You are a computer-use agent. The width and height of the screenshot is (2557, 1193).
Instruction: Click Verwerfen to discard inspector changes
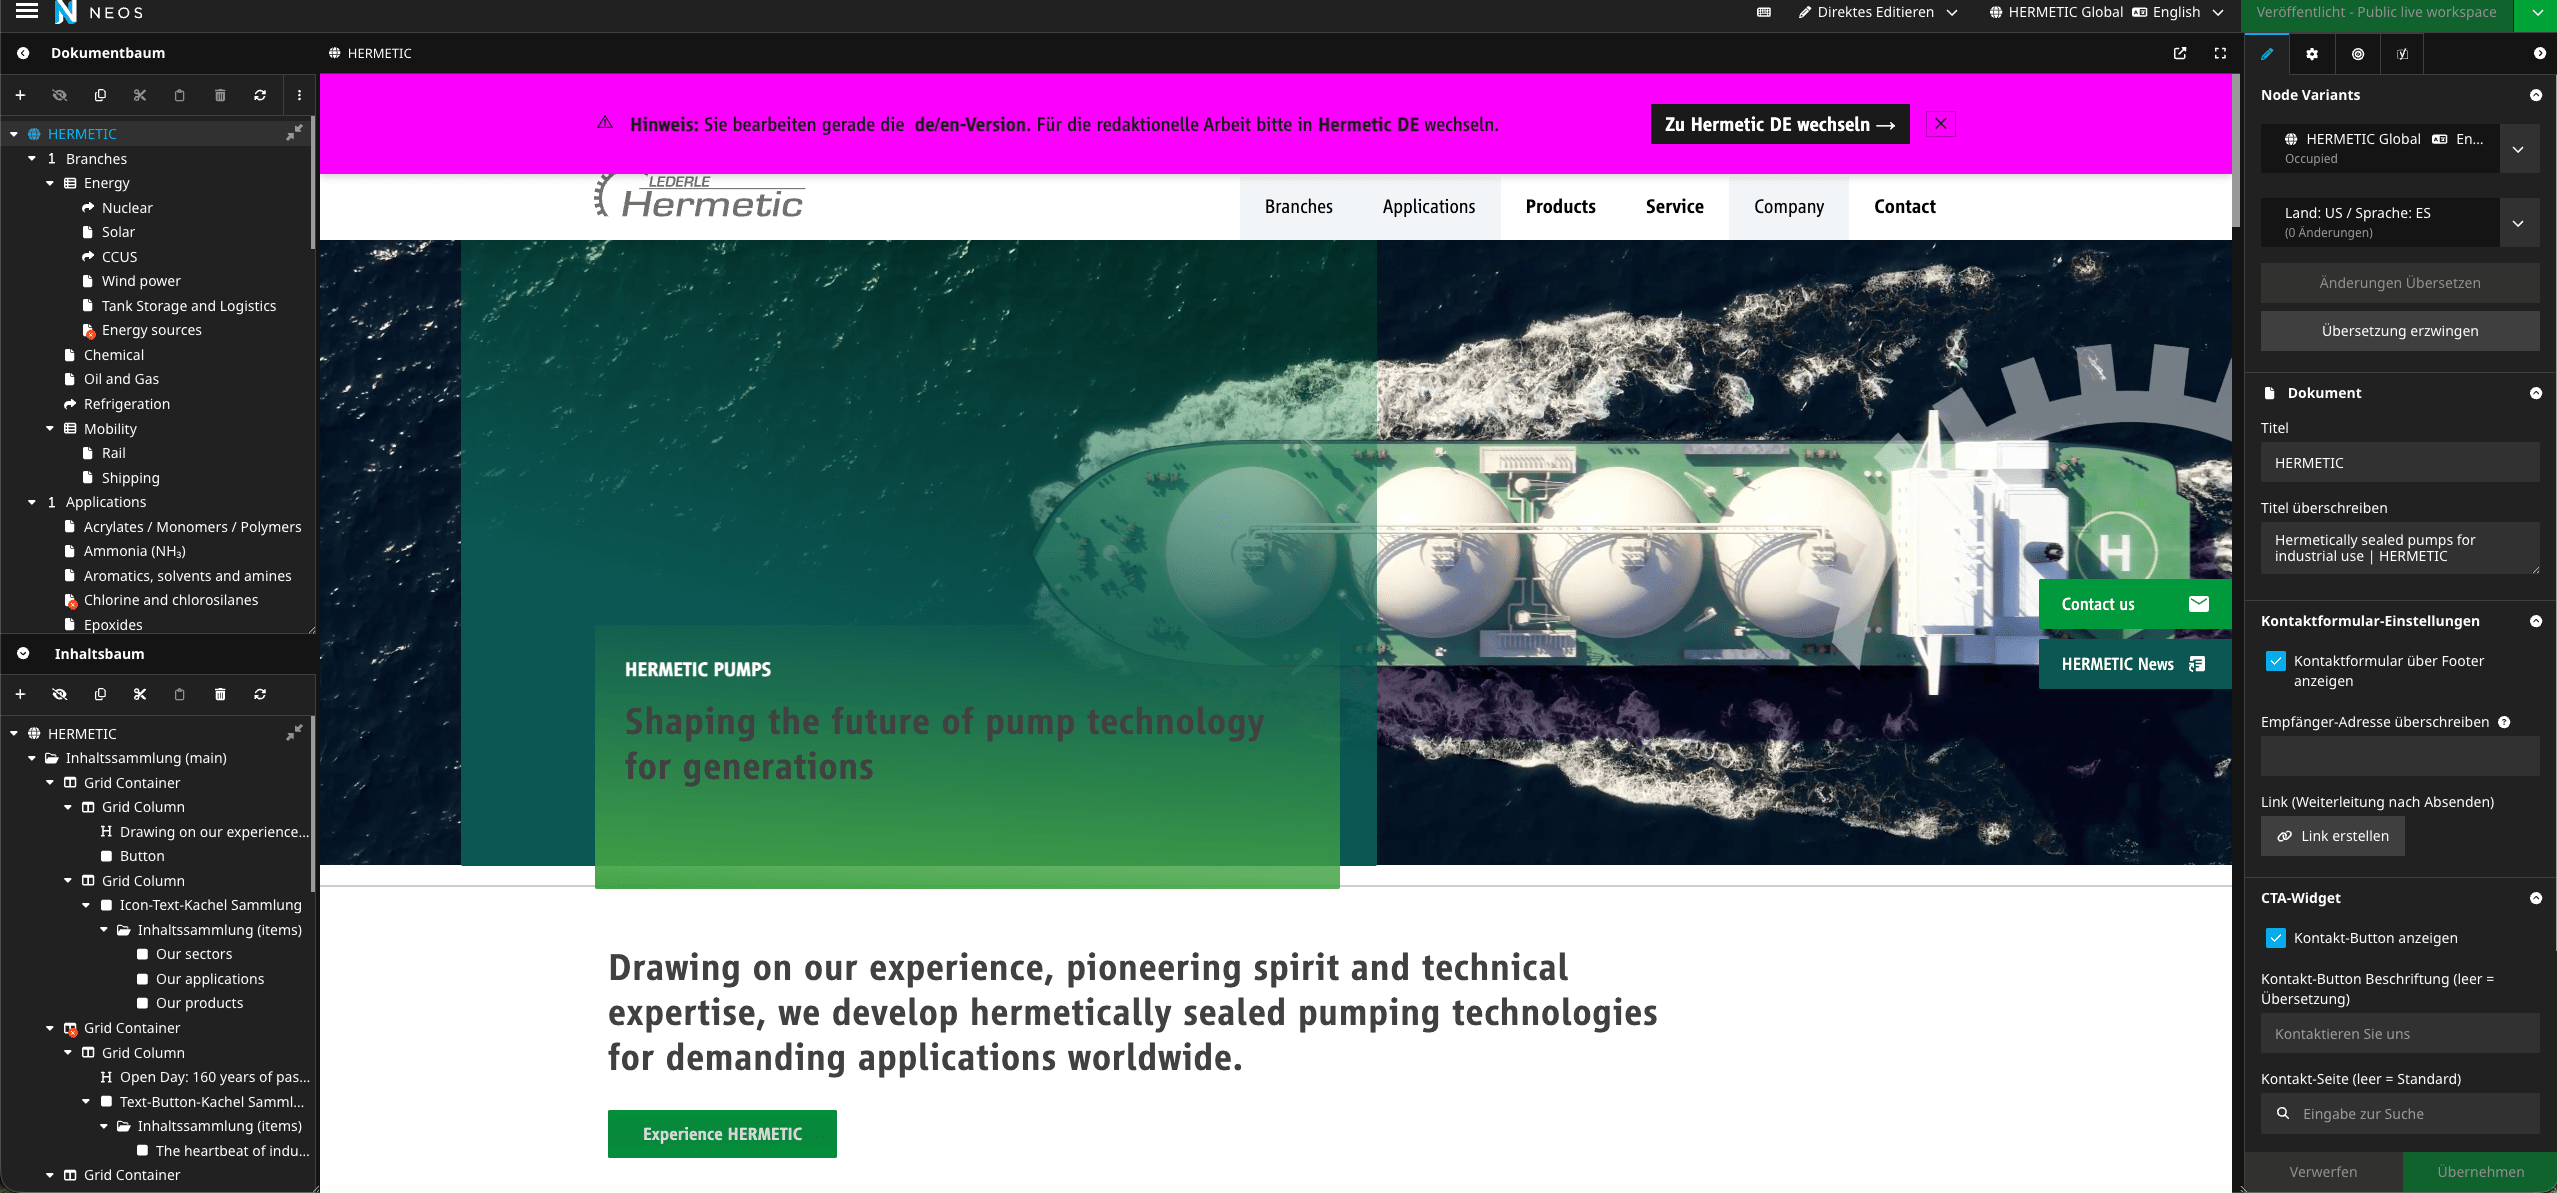point(2323,1172)
